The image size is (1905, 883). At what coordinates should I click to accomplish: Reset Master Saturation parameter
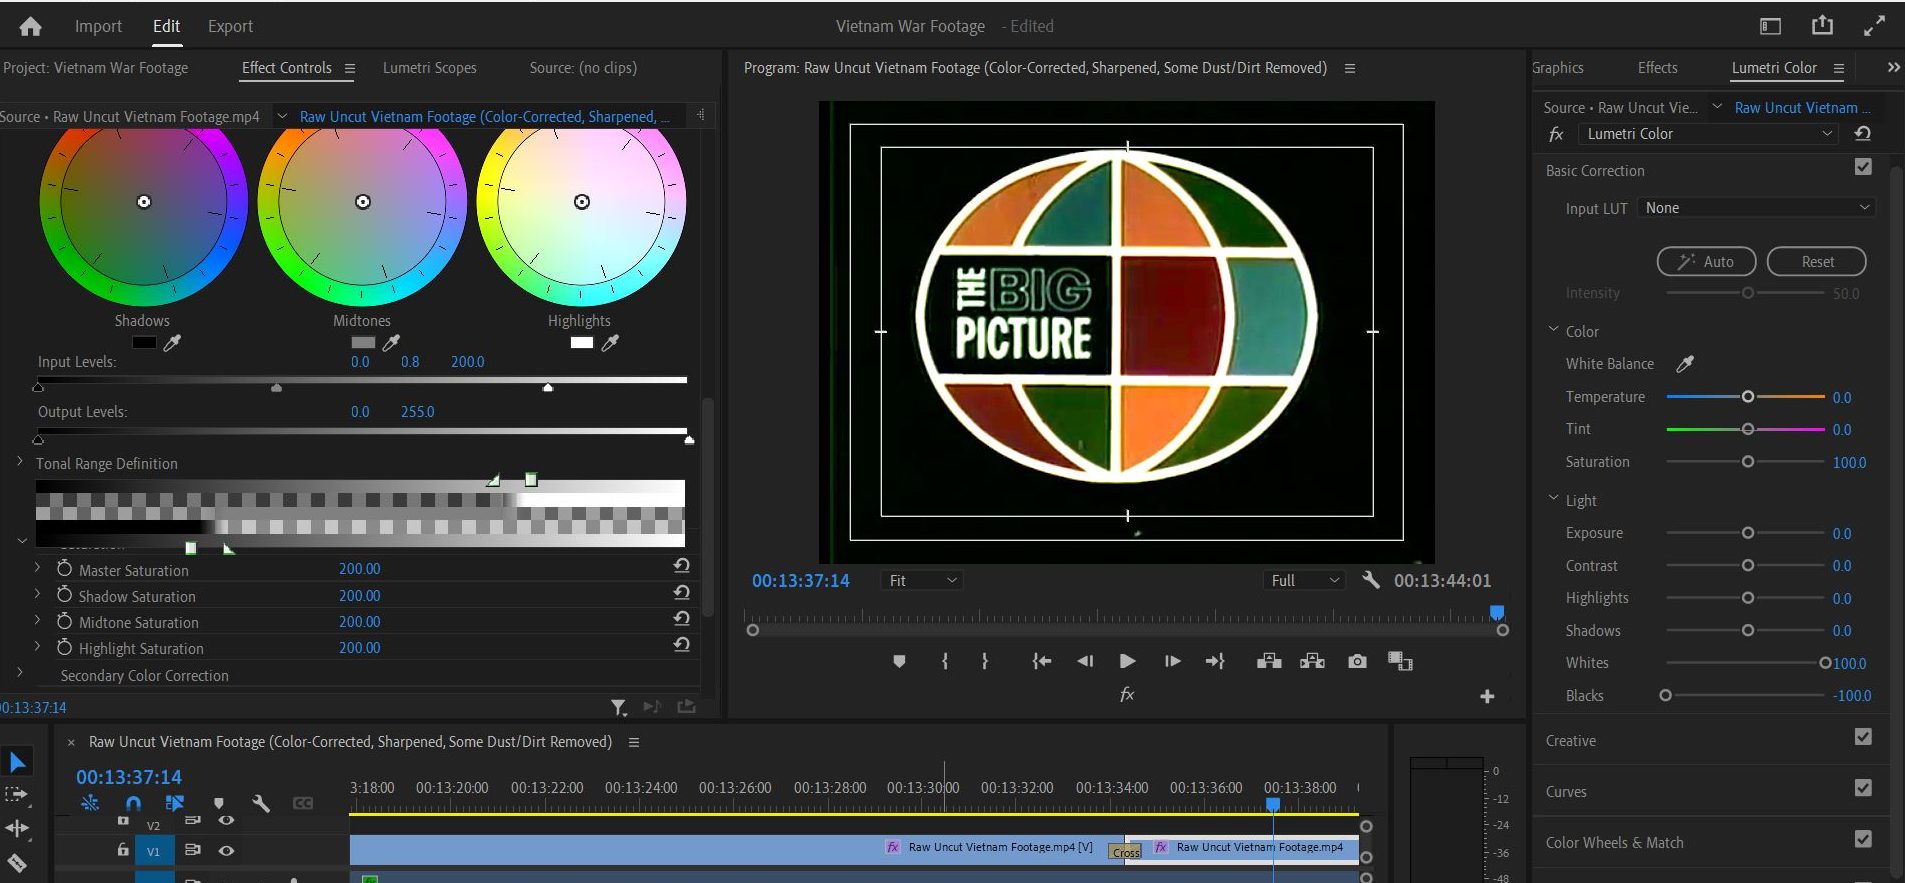click(681, 566)
